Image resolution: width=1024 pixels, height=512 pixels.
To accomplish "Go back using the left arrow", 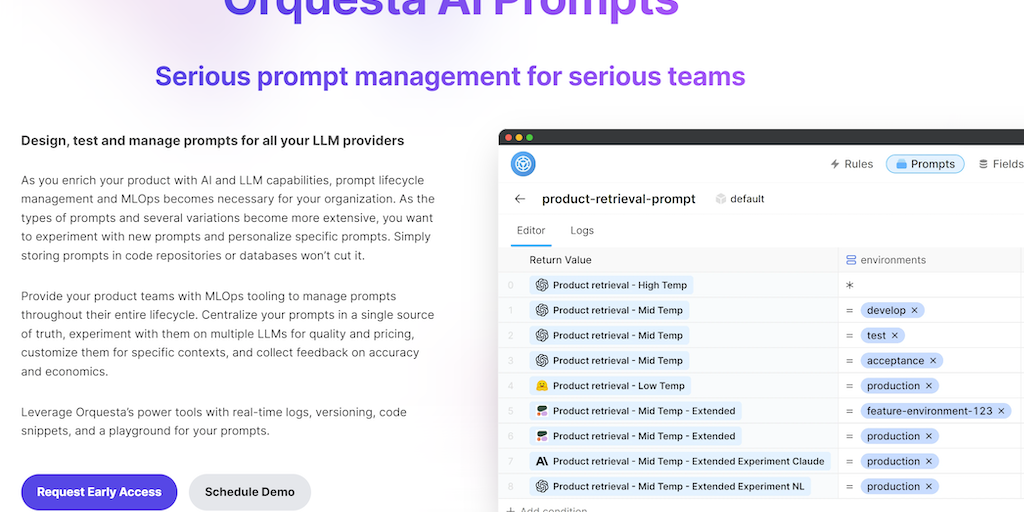I will 520,199.
